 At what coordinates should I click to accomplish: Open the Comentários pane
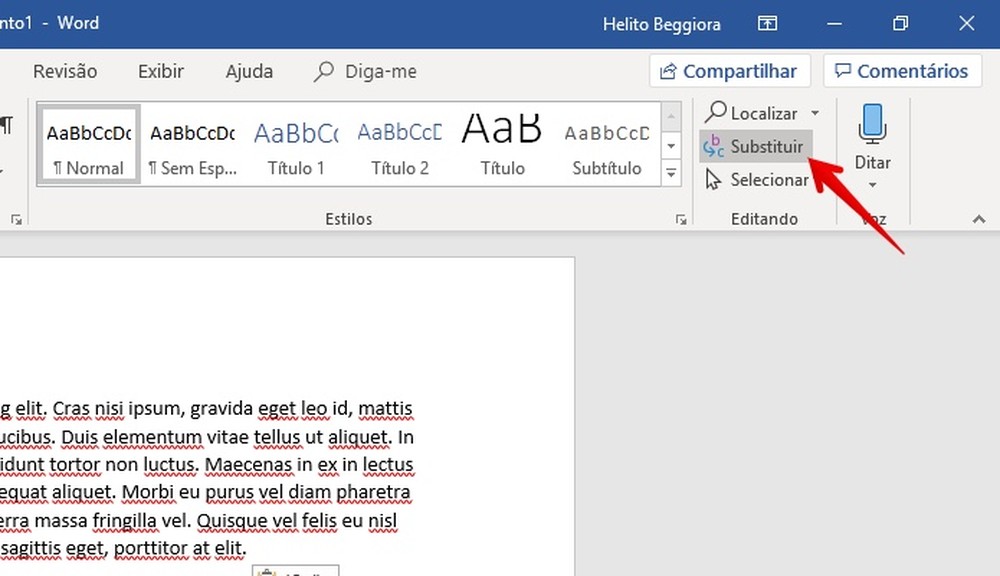902,71
